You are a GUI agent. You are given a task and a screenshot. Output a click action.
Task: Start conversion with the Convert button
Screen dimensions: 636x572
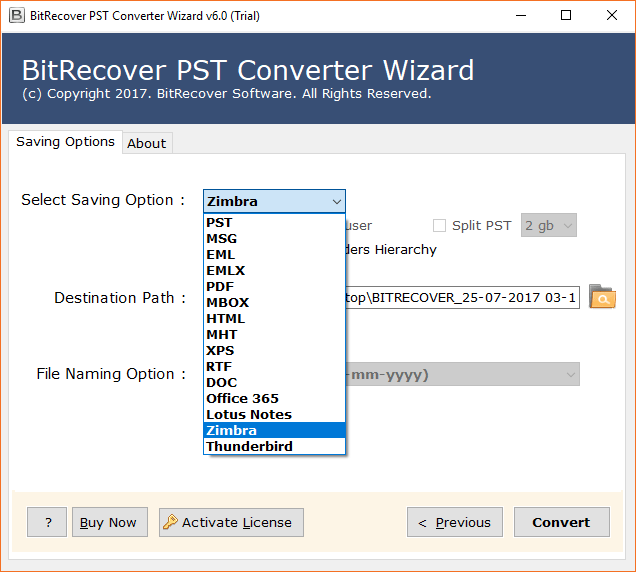point(562,522)
